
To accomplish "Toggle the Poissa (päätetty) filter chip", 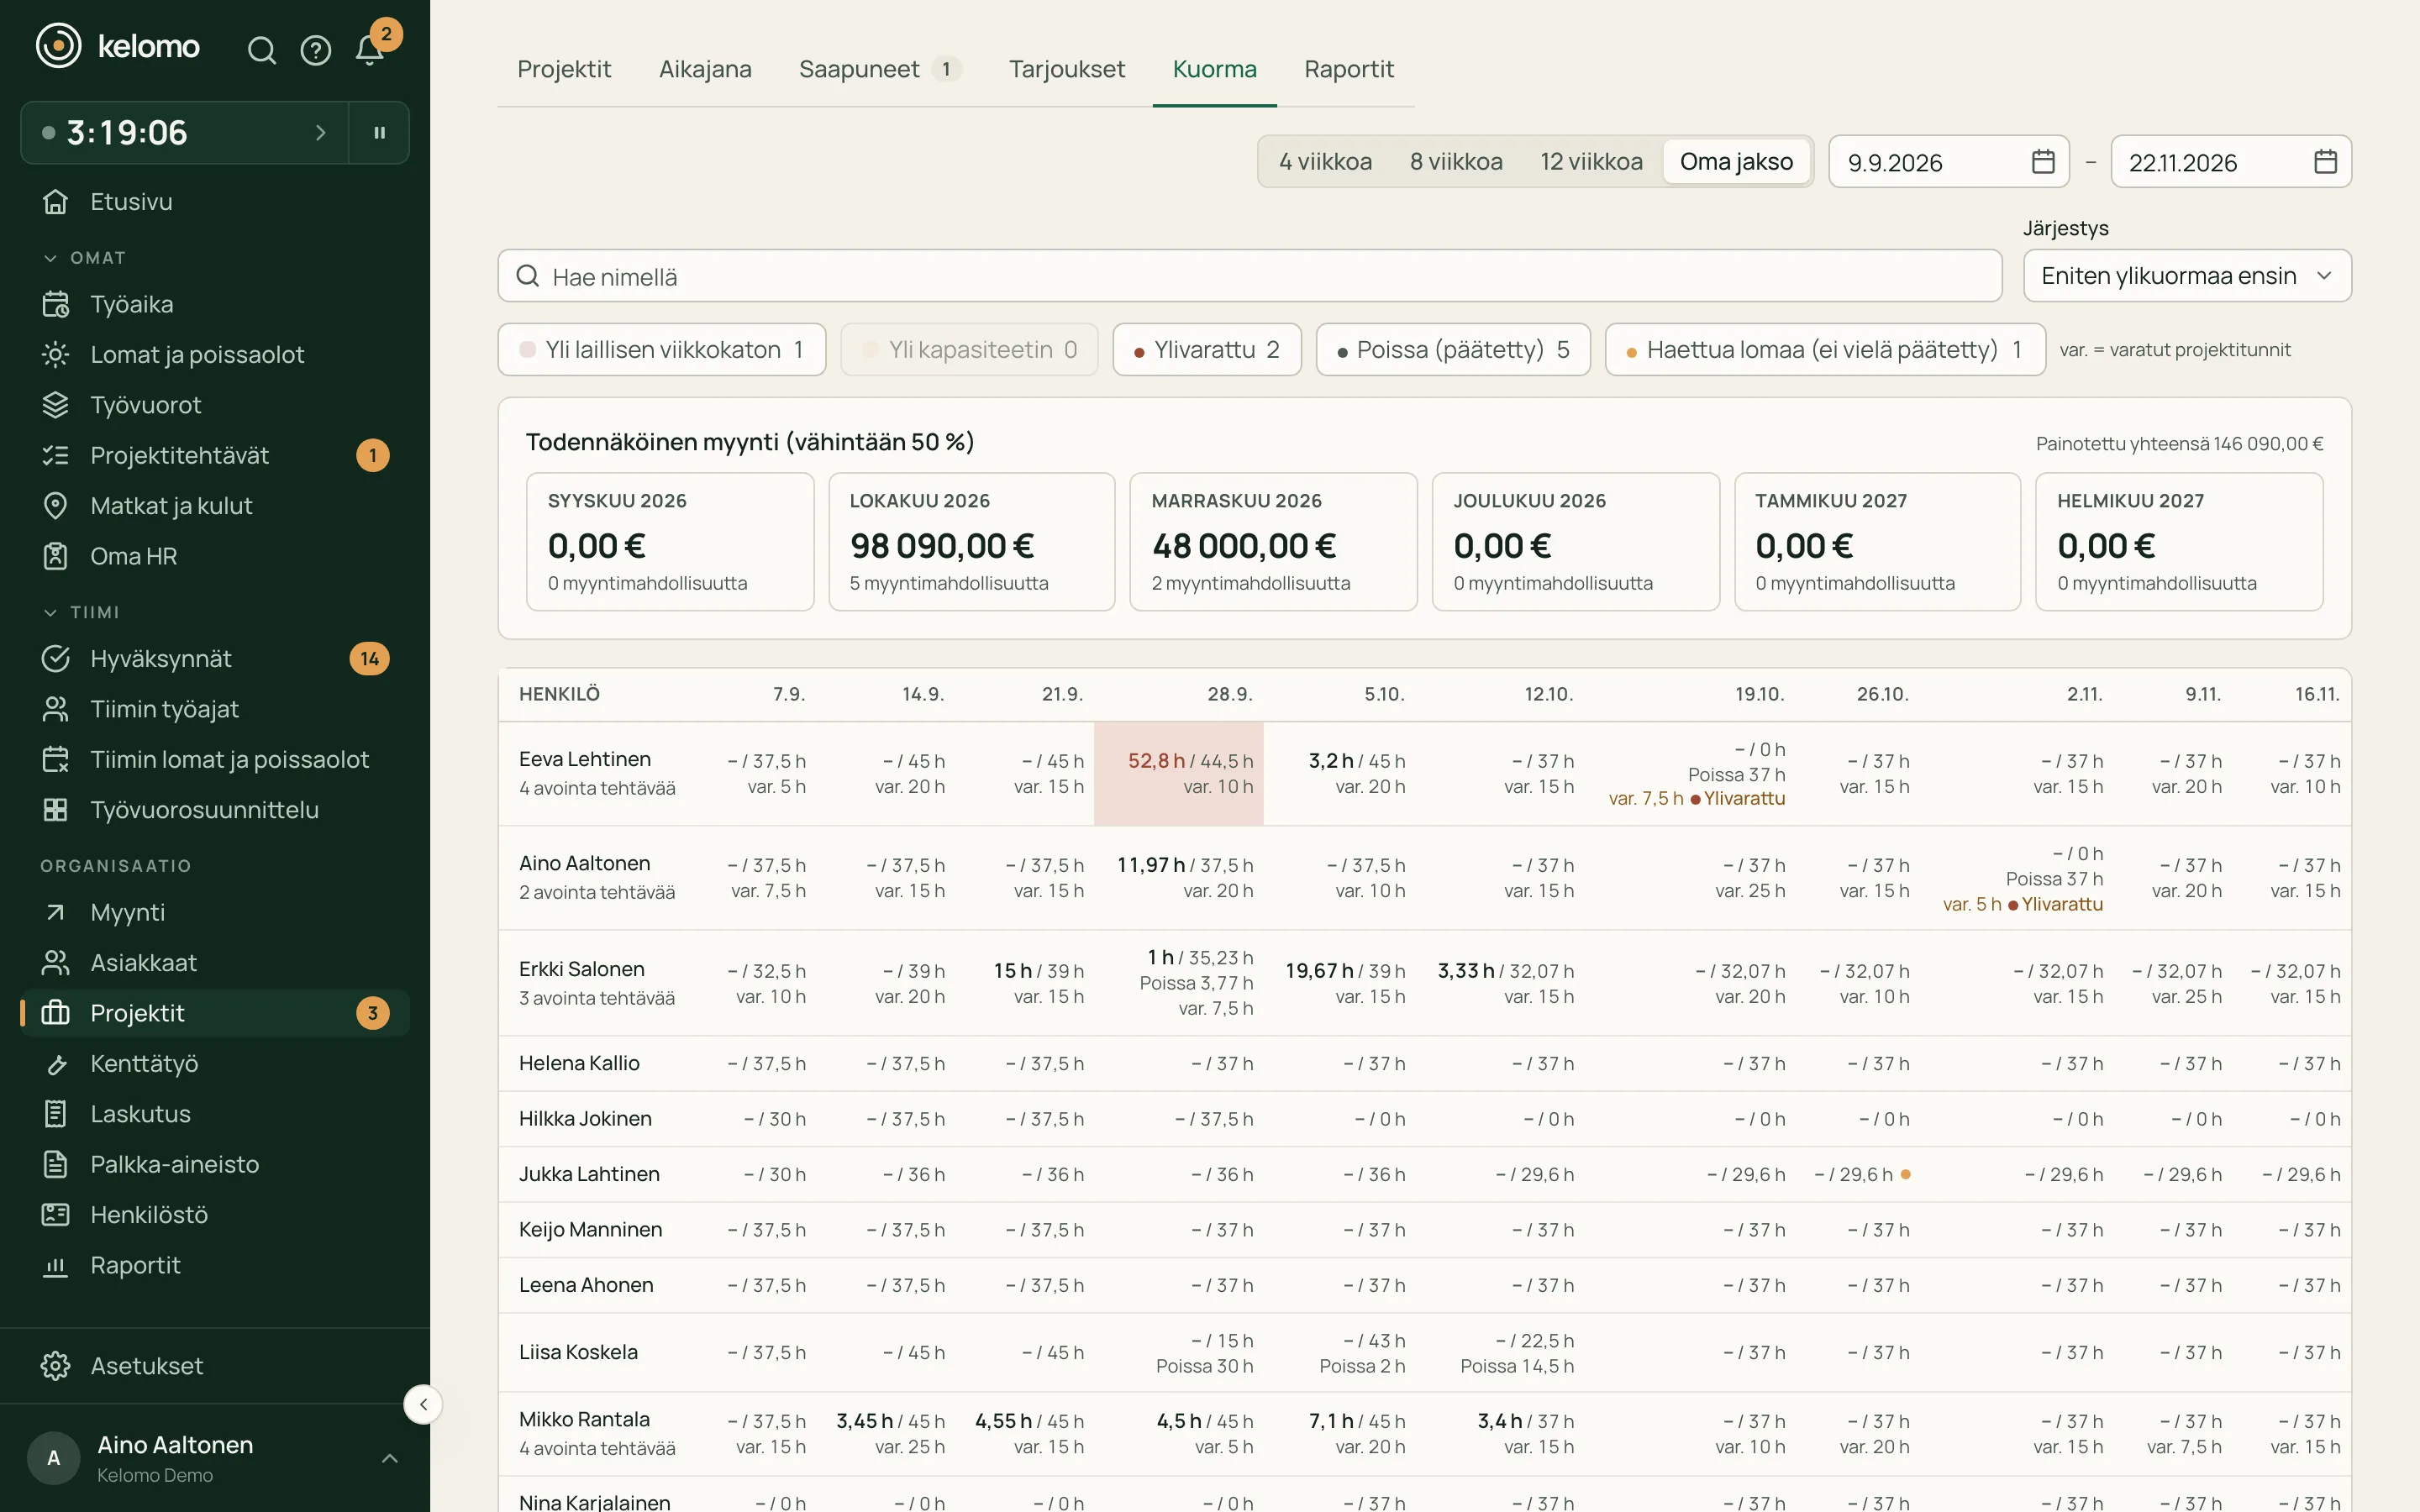I will click(1453, 349).
